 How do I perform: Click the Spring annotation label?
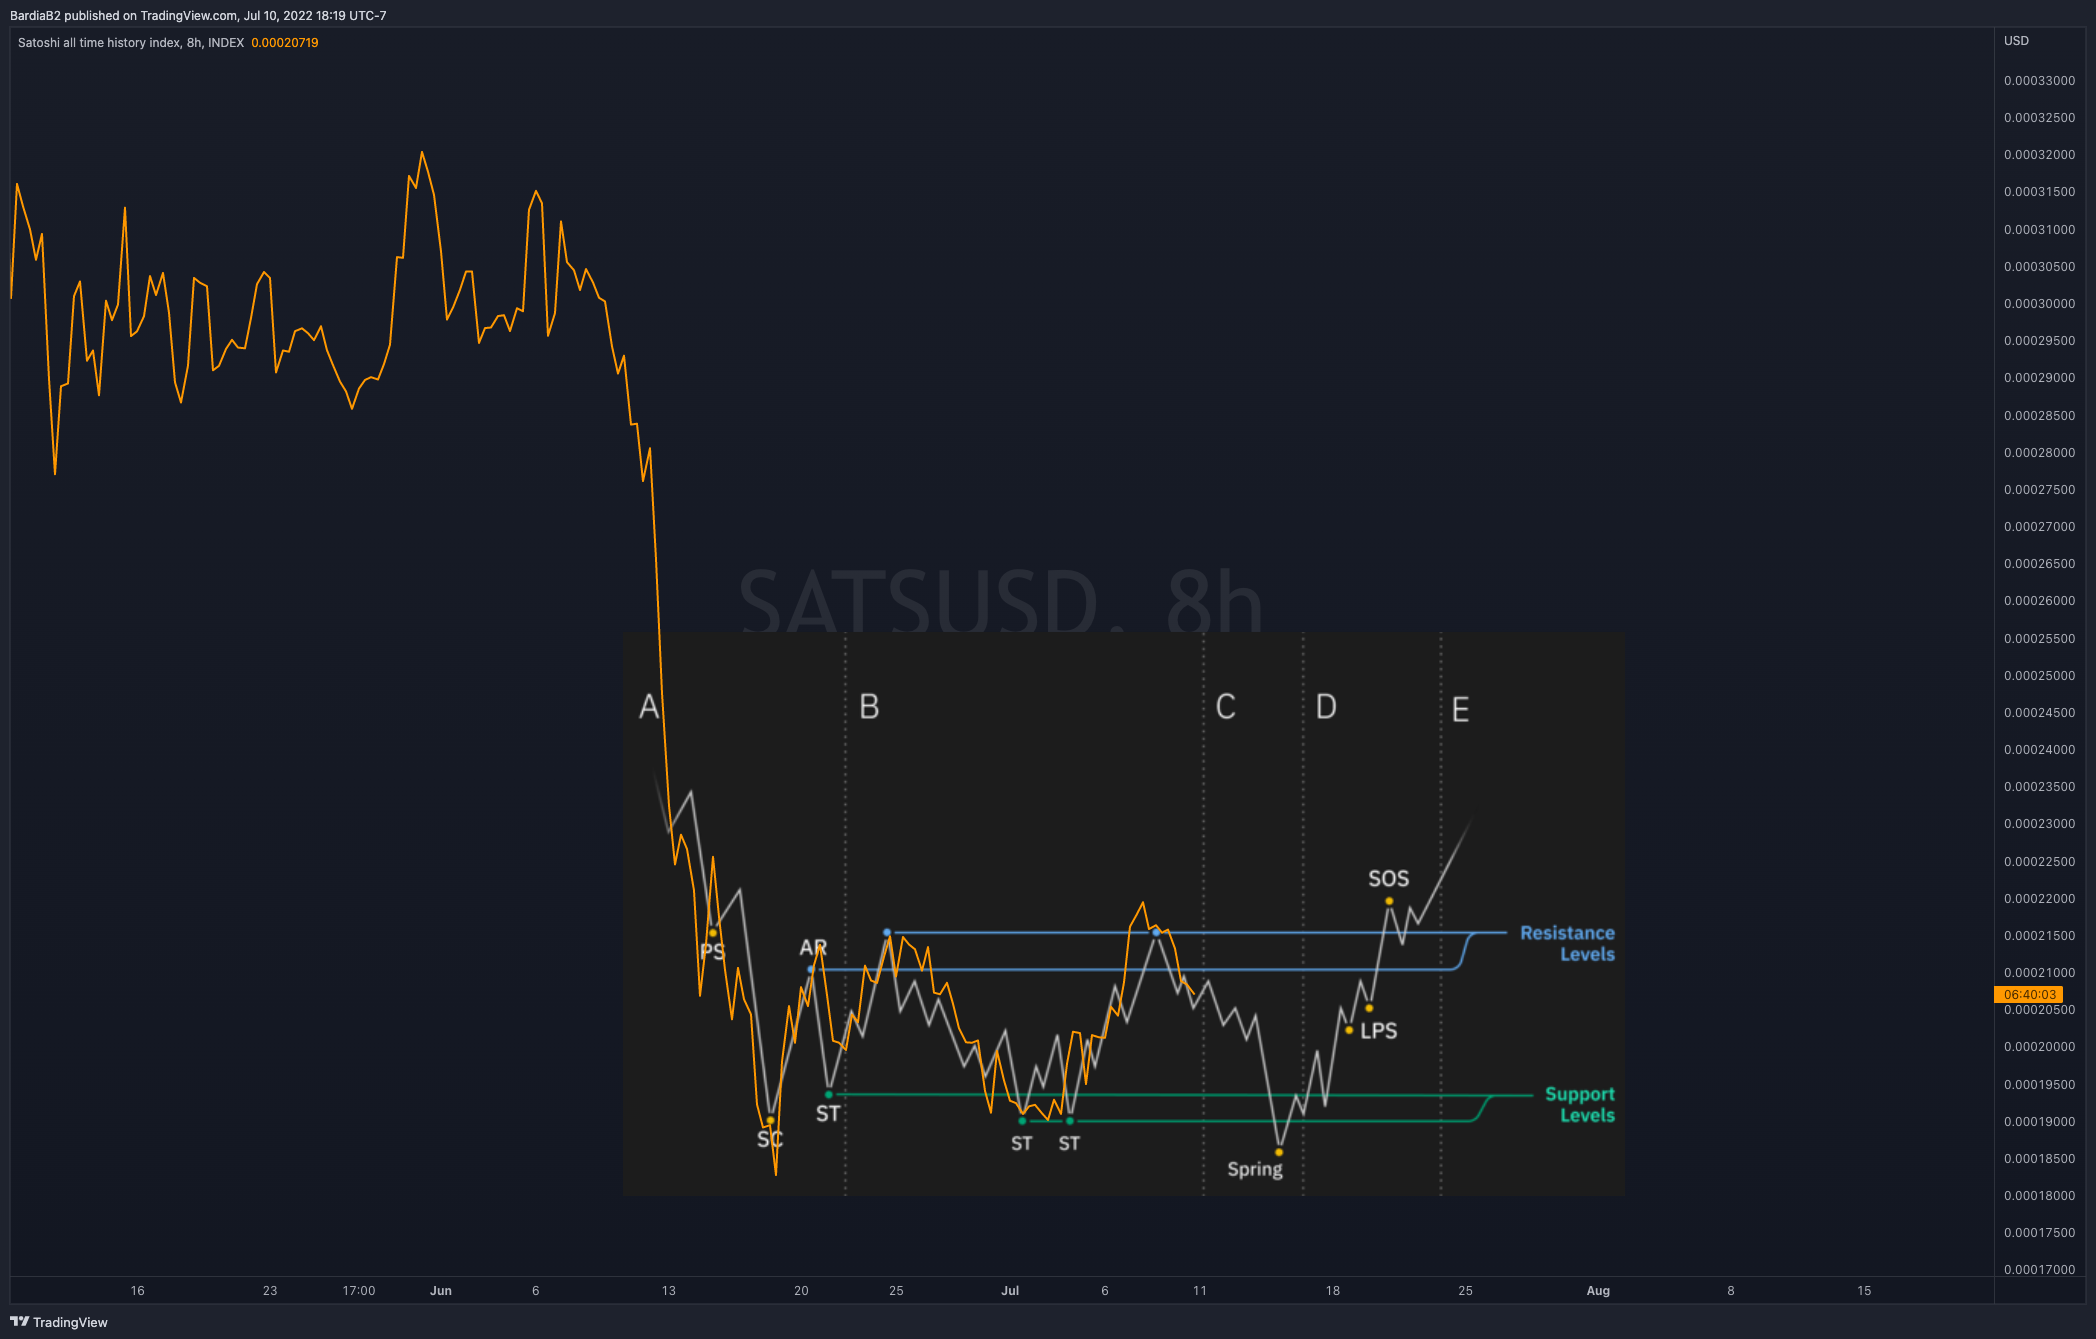1255,1169
